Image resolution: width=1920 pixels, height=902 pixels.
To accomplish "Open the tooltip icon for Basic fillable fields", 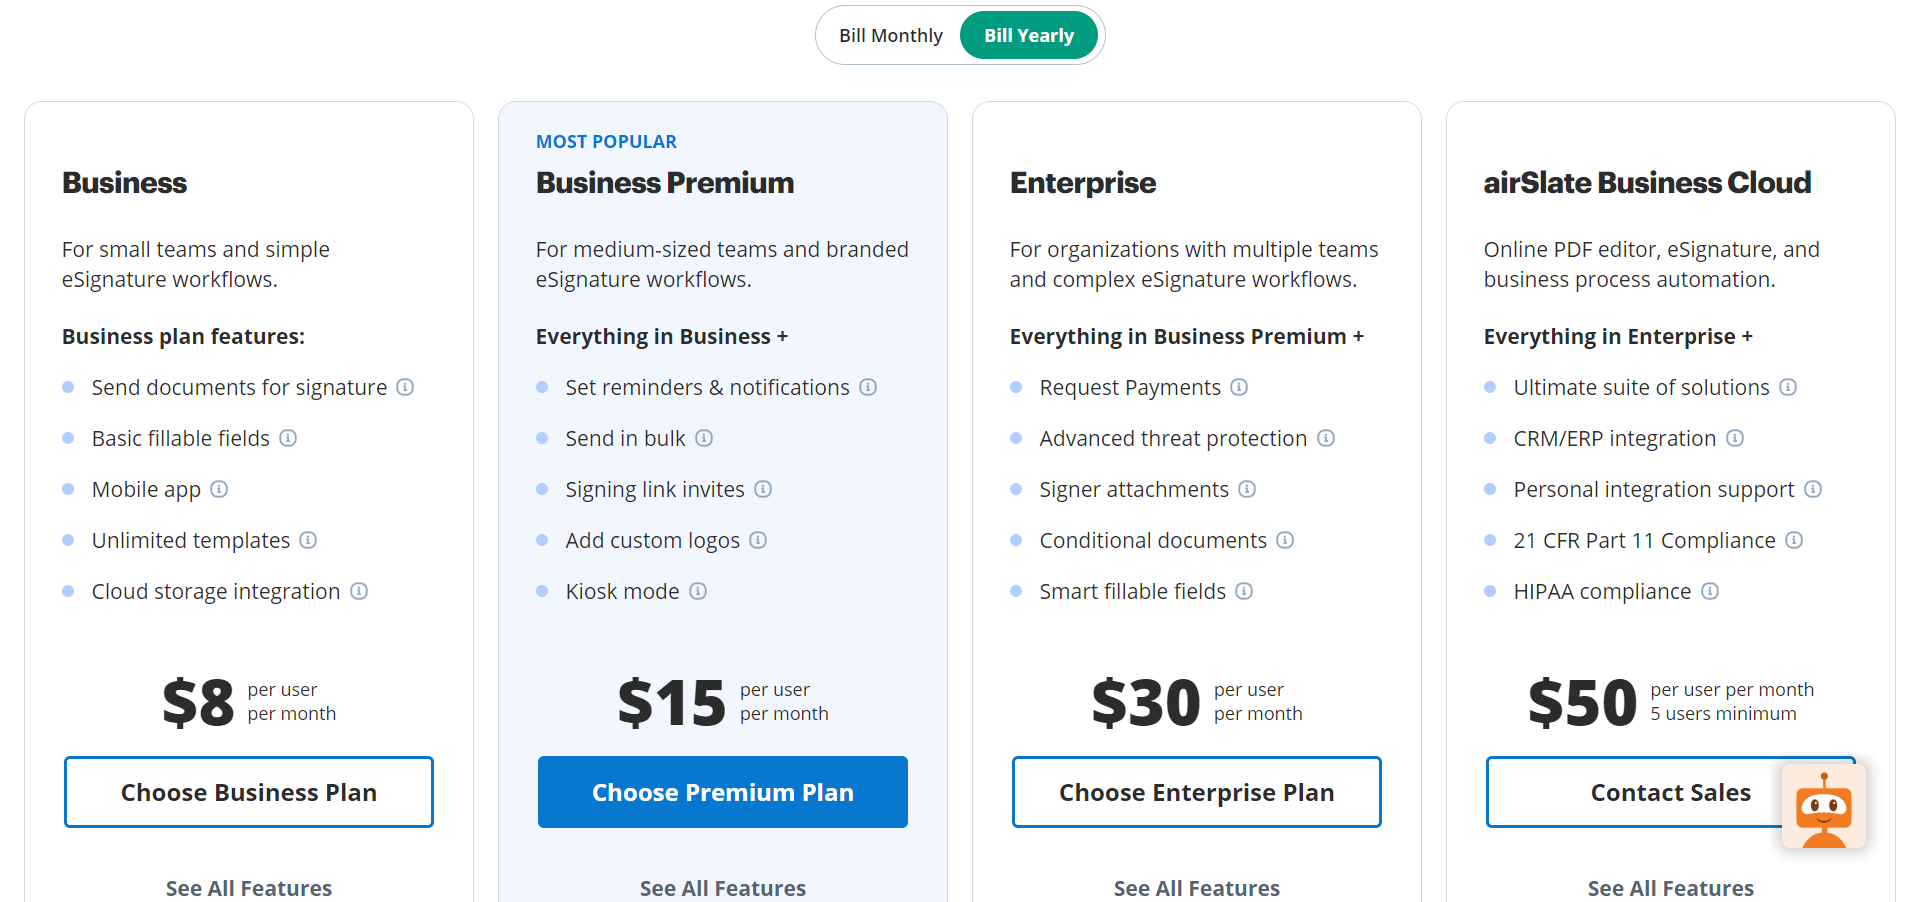I will (x=288, y=438).
